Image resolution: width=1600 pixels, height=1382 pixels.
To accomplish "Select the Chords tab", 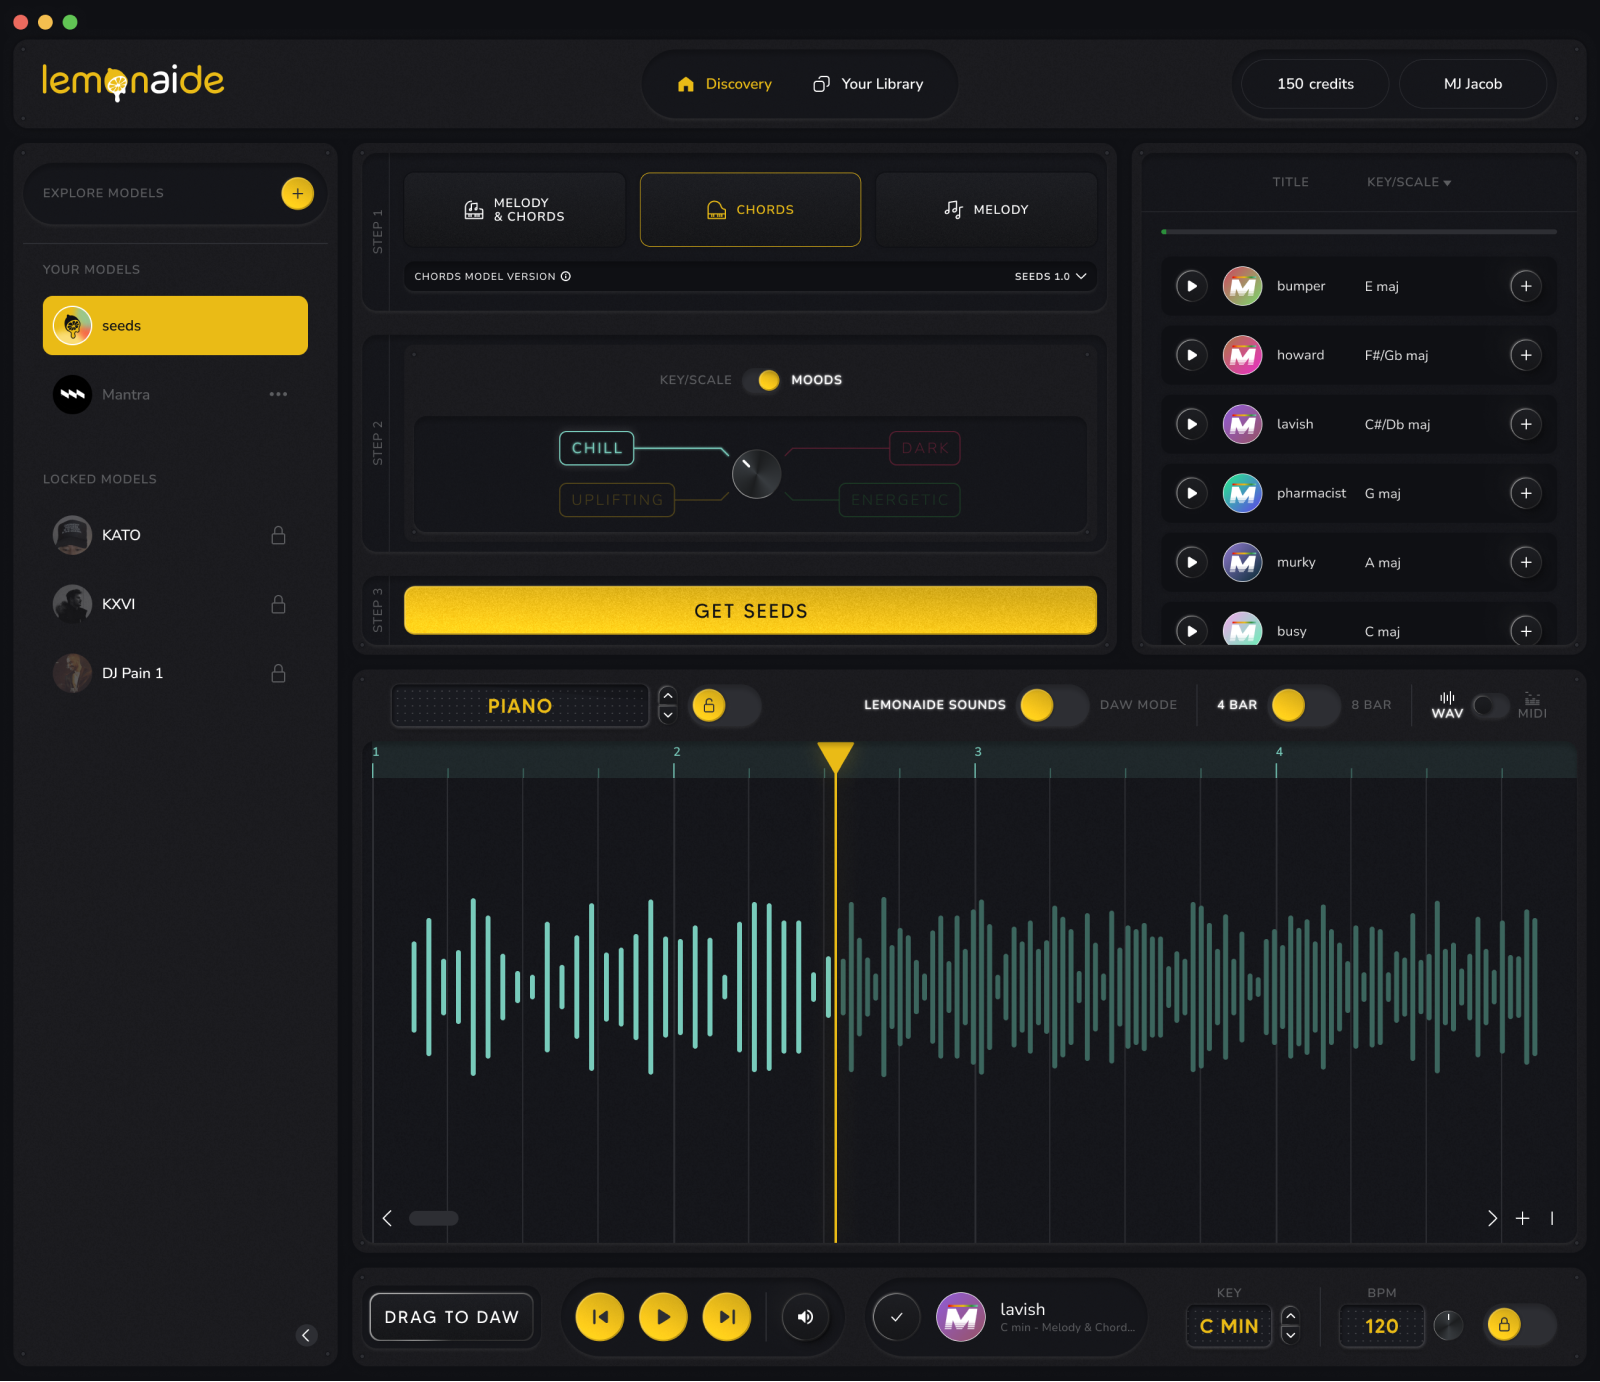I will pyautogui.click(x=750, y=210).
